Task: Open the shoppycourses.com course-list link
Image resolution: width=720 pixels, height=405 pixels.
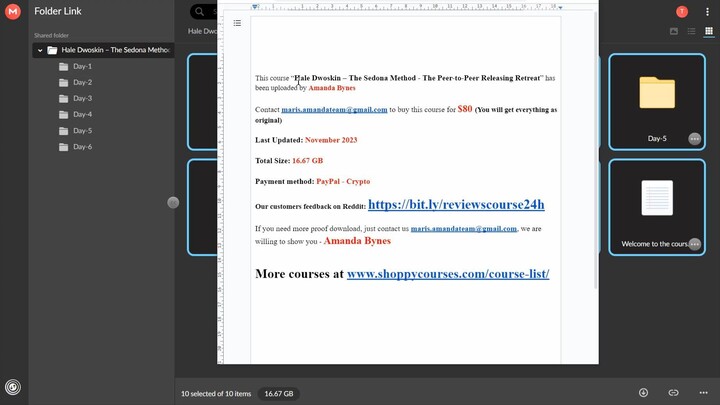Action: point(447,273)
